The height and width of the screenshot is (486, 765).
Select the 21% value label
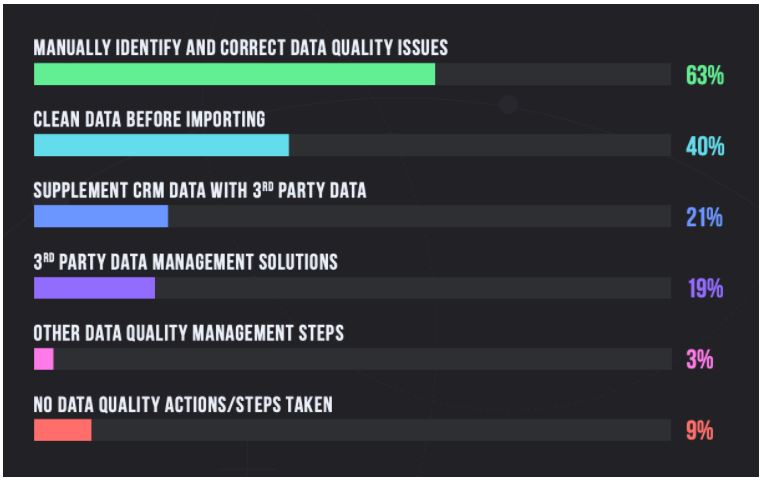705,218
